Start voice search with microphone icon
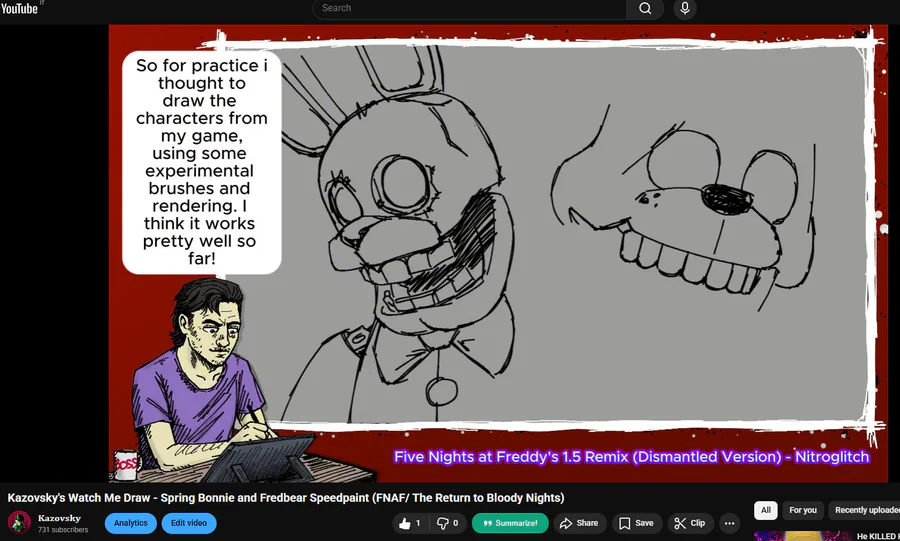 pyautogui.click(x=685, y=8)
